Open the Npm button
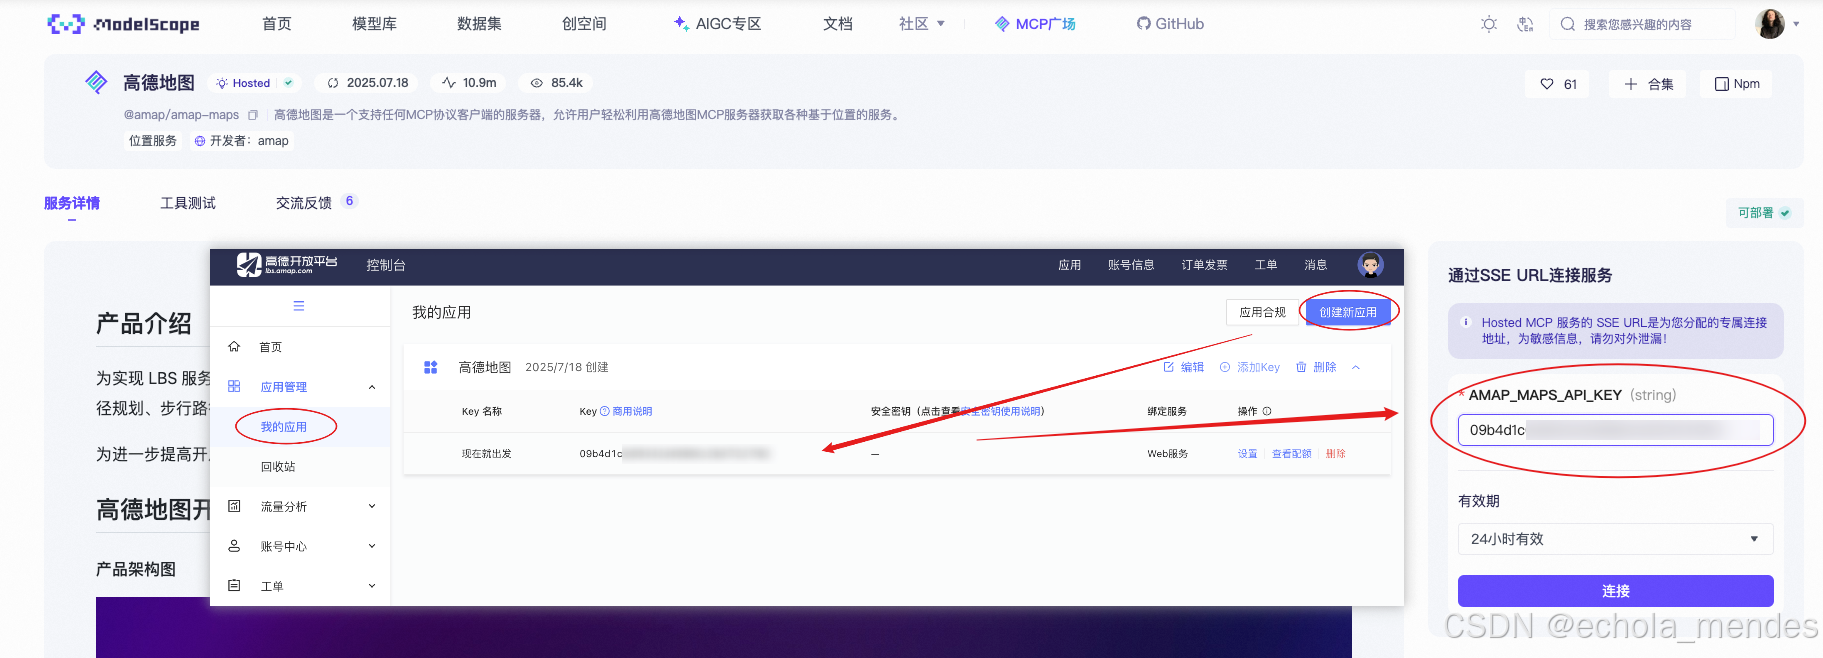The width and height of the screenshot is (1823, 658). [x=1737, y=84]
